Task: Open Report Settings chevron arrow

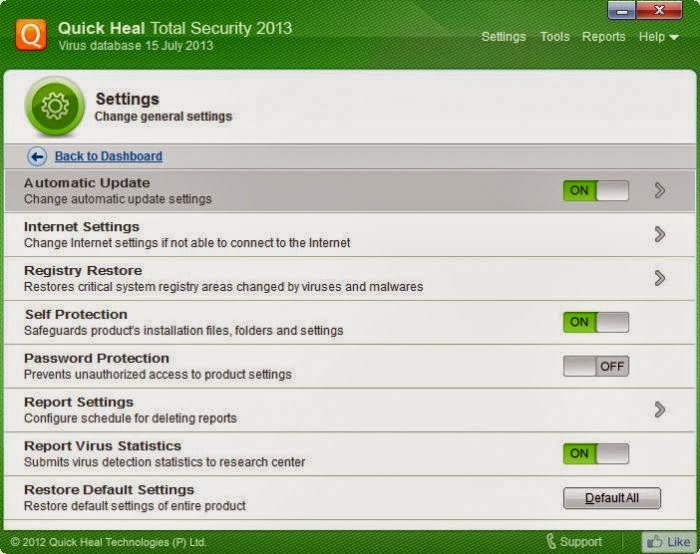Action: coord(660,409)
